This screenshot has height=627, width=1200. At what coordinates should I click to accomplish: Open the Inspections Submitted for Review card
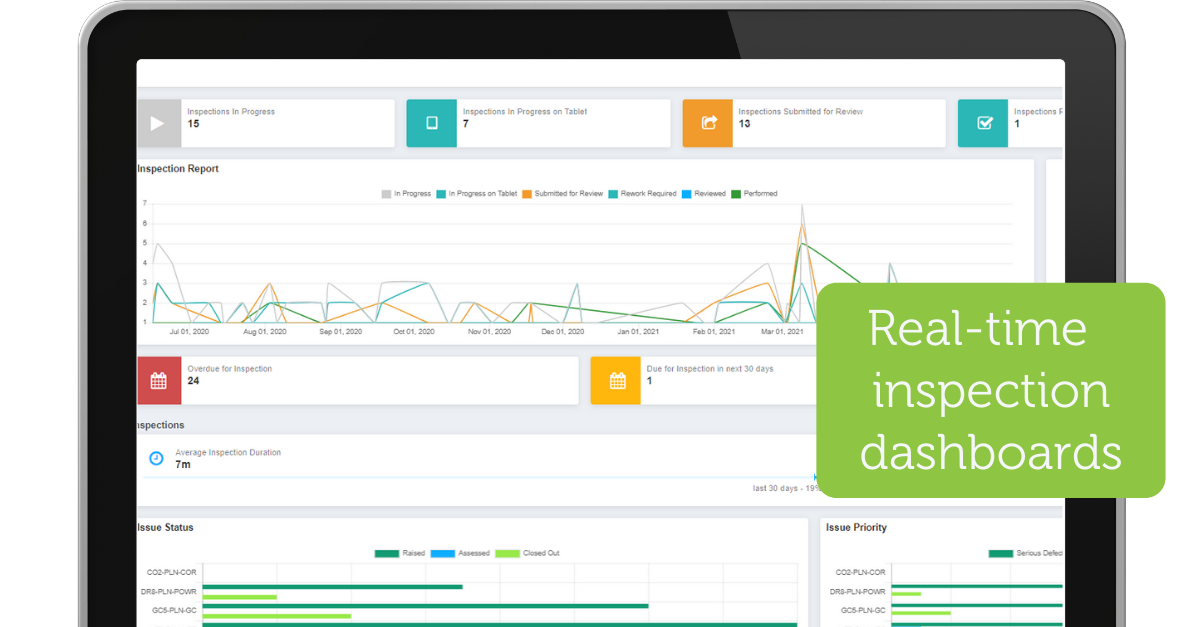point(814,123)
